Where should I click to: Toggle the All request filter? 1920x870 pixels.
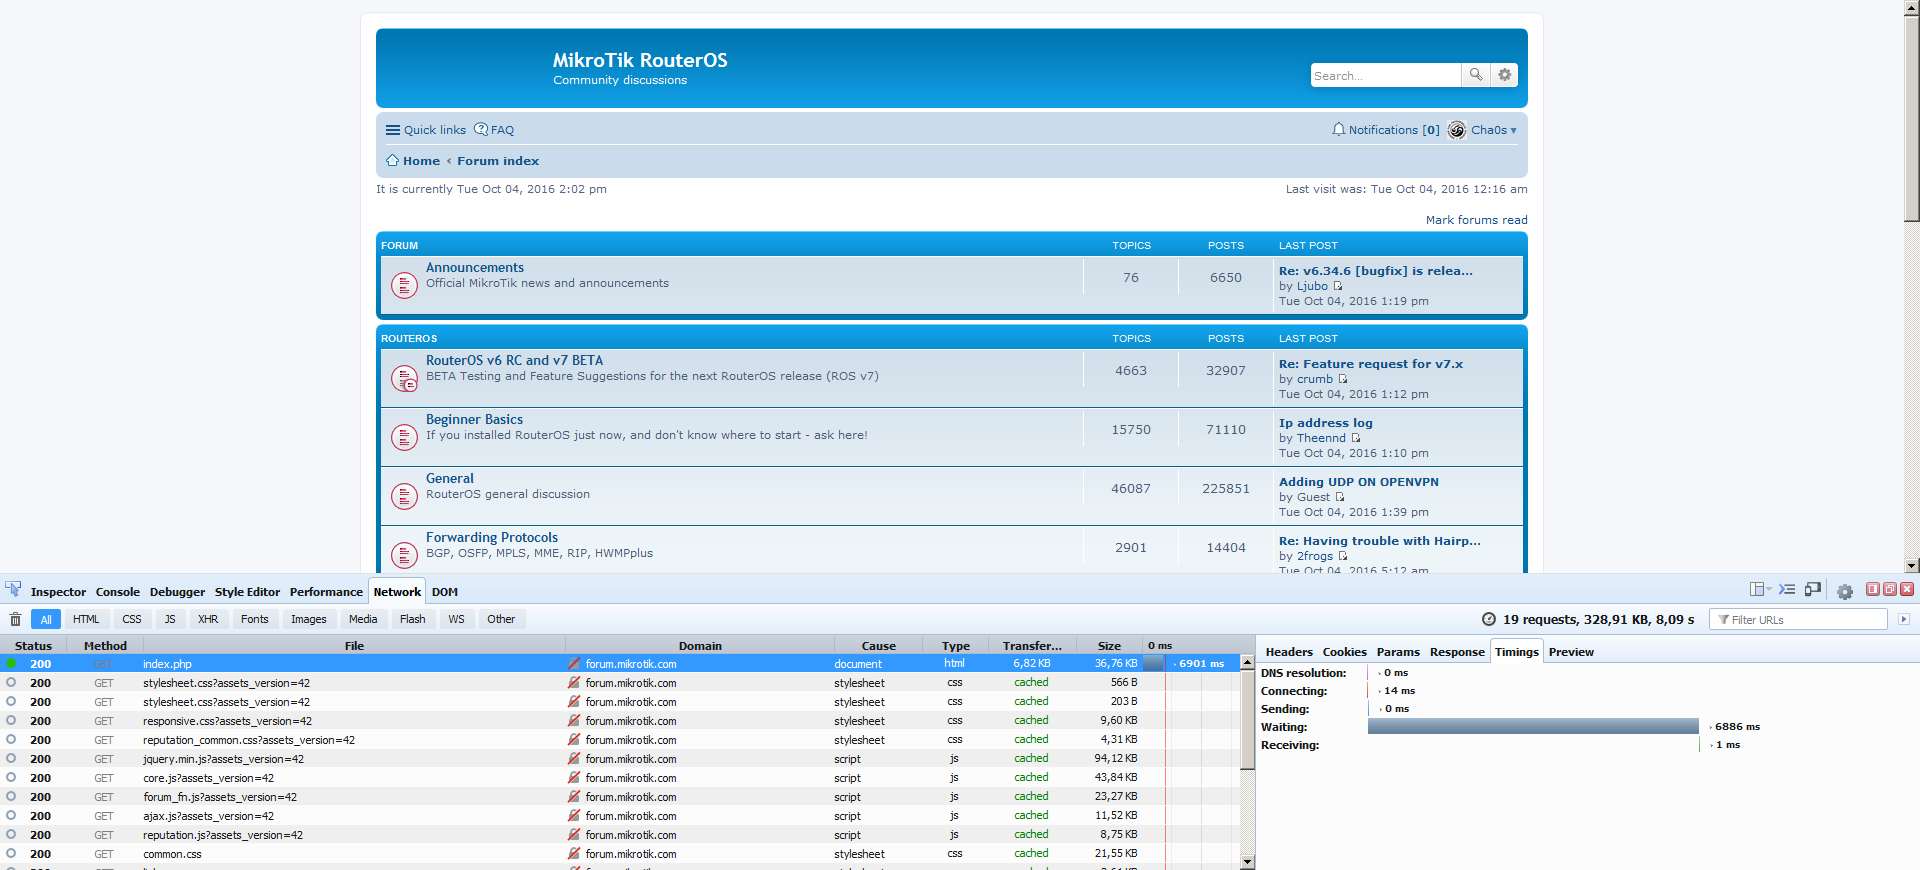point(46,620)
